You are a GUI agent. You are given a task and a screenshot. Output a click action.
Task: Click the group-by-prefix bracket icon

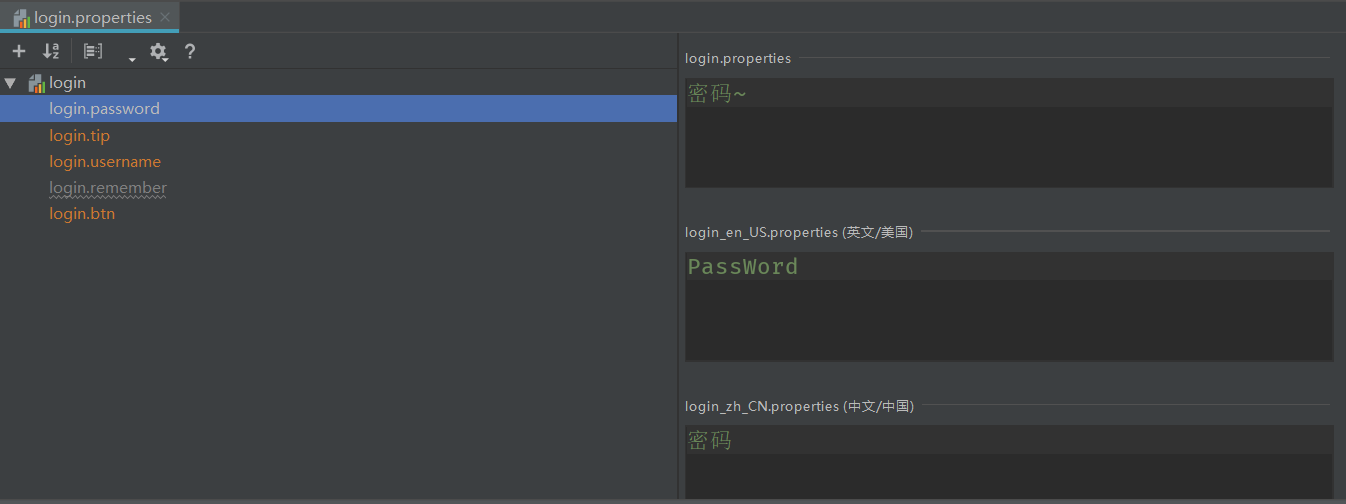pyautogui.click(x=93, y=51)
